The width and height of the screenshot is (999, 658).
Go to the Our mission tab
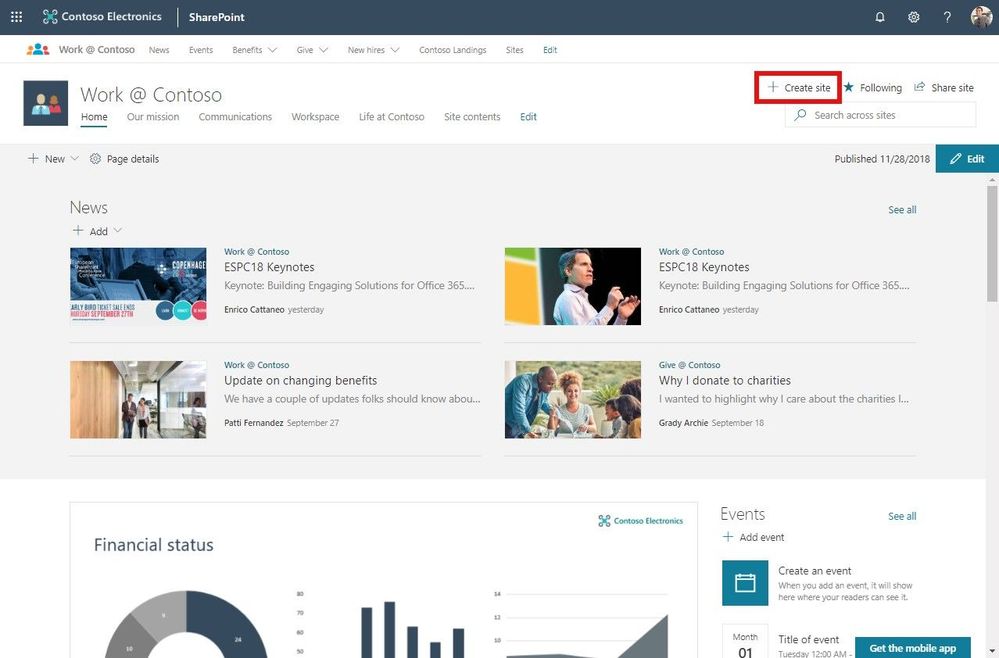tap(153, 117)
